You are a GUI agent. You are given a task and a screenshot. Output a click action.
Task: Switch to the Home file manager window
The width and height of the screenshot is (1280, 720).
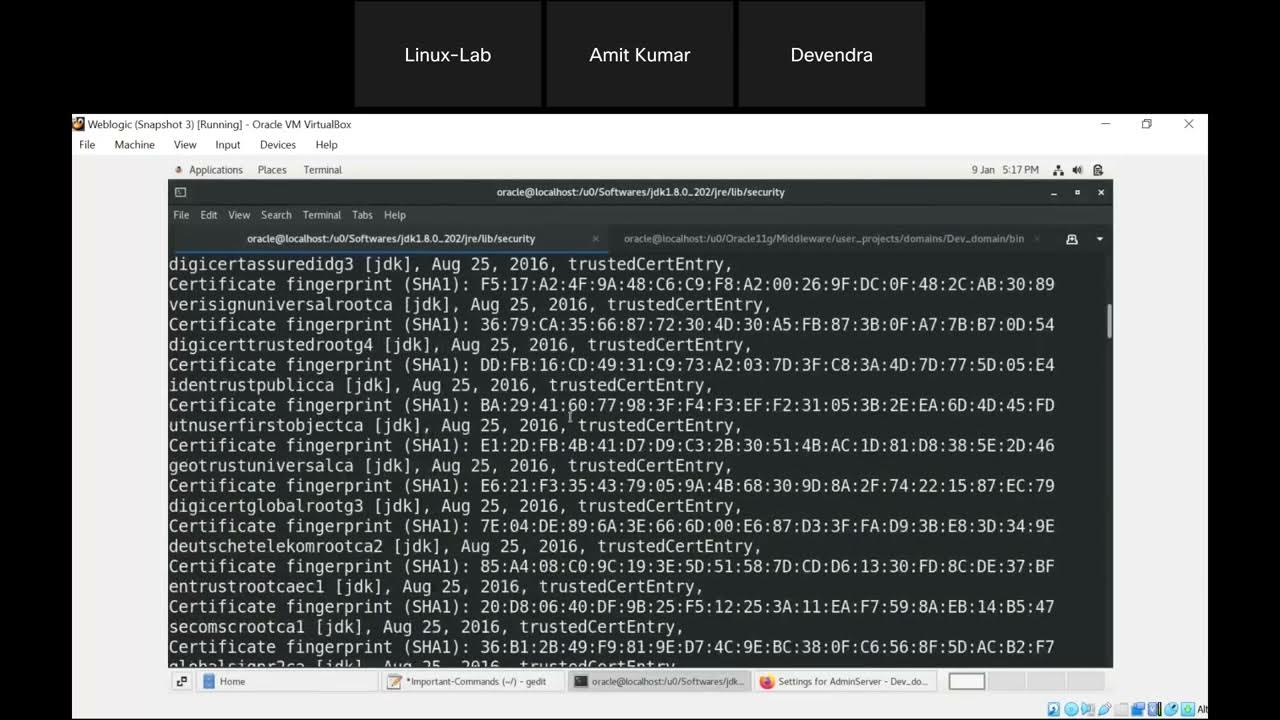click(287, 681)
